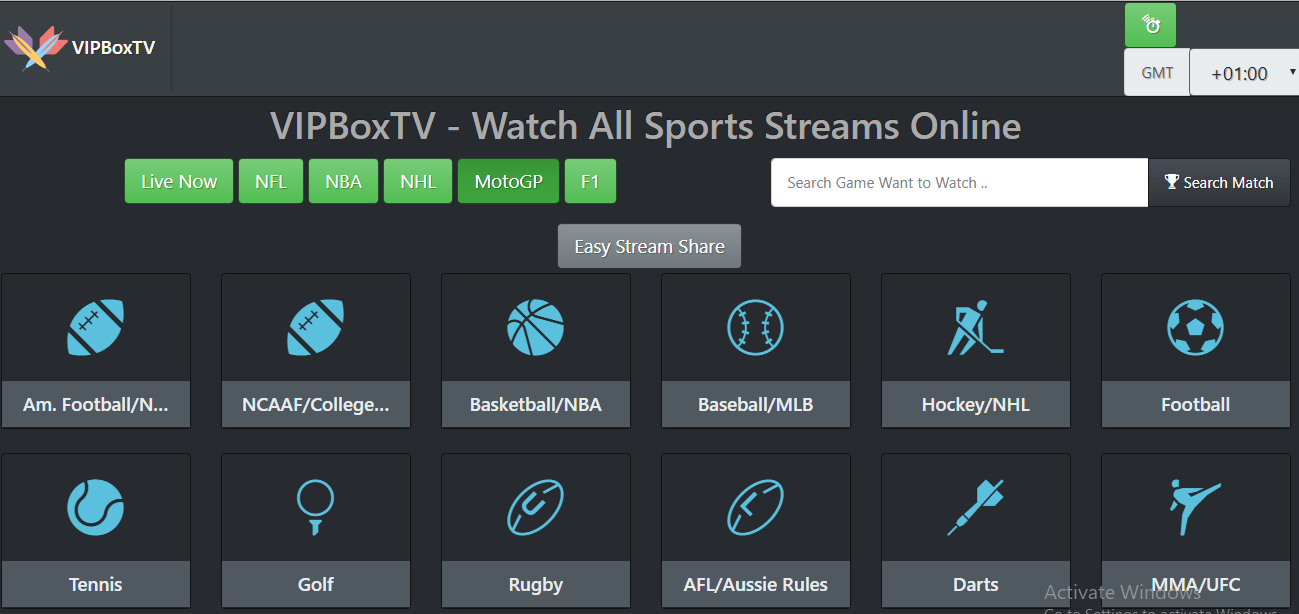Click the Search Match button

pyautogui.click(x=1219, y=182)
